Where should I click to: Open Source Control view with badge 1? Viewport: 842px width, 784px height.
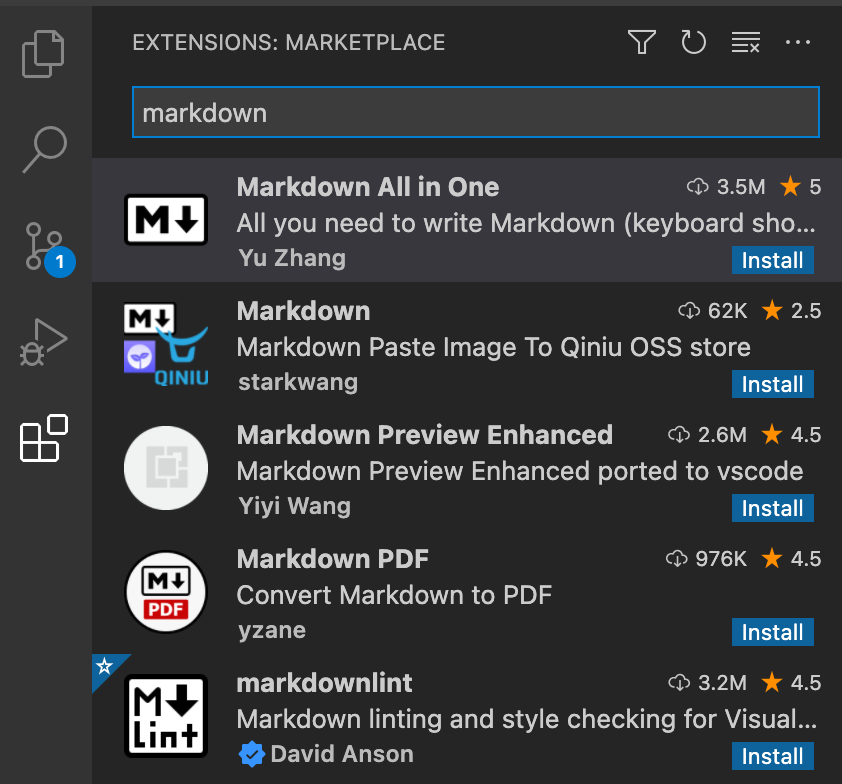pyautogui.click(x=49, y=249)
